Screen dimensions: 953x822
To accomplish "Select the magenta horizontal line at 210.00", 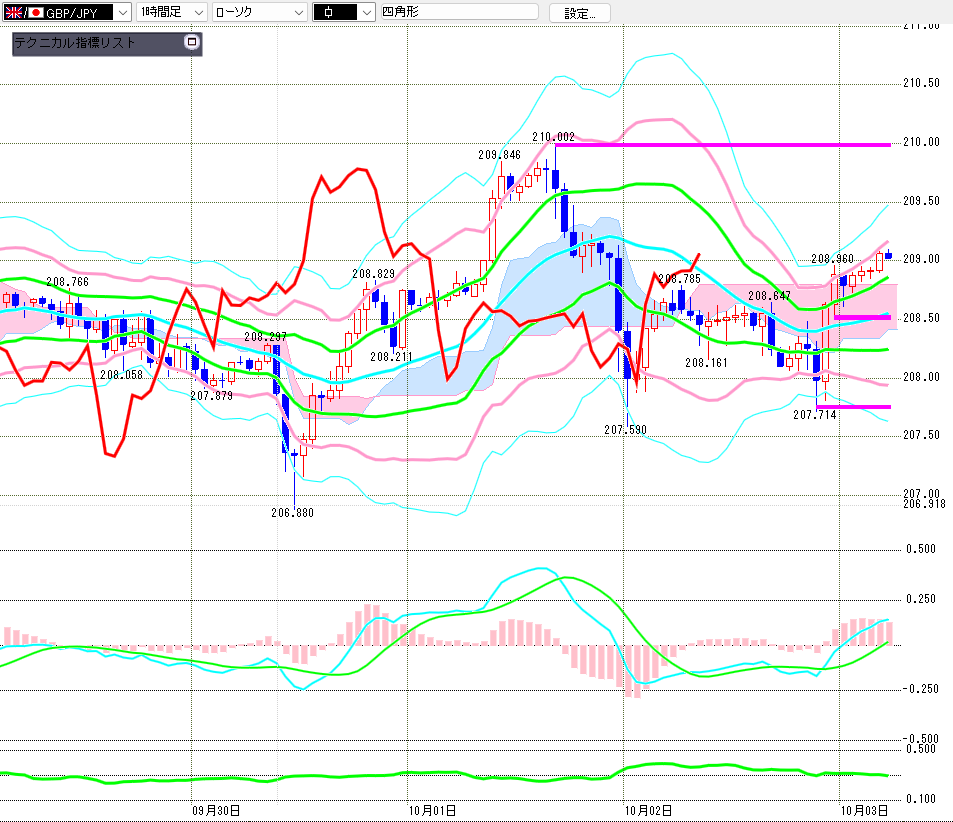I will click(723, 145).
